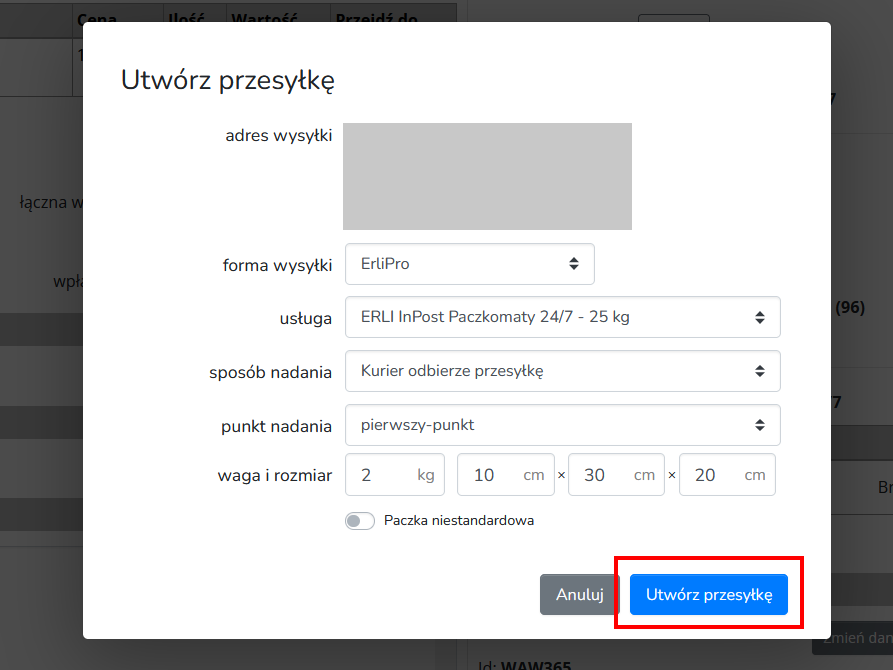Click the weight field showing 2 kg
The image size is (893, 670).
tap(395, 475)
